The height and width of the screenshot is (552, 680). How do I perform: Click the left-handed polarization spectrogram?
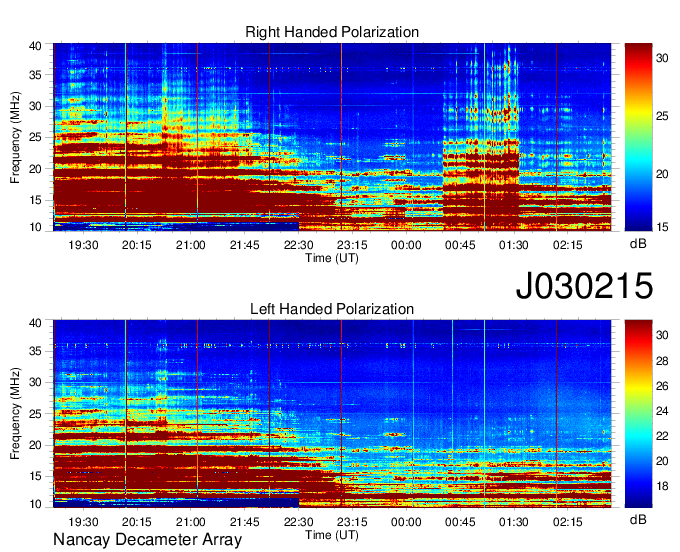click(x=332, y=414)
